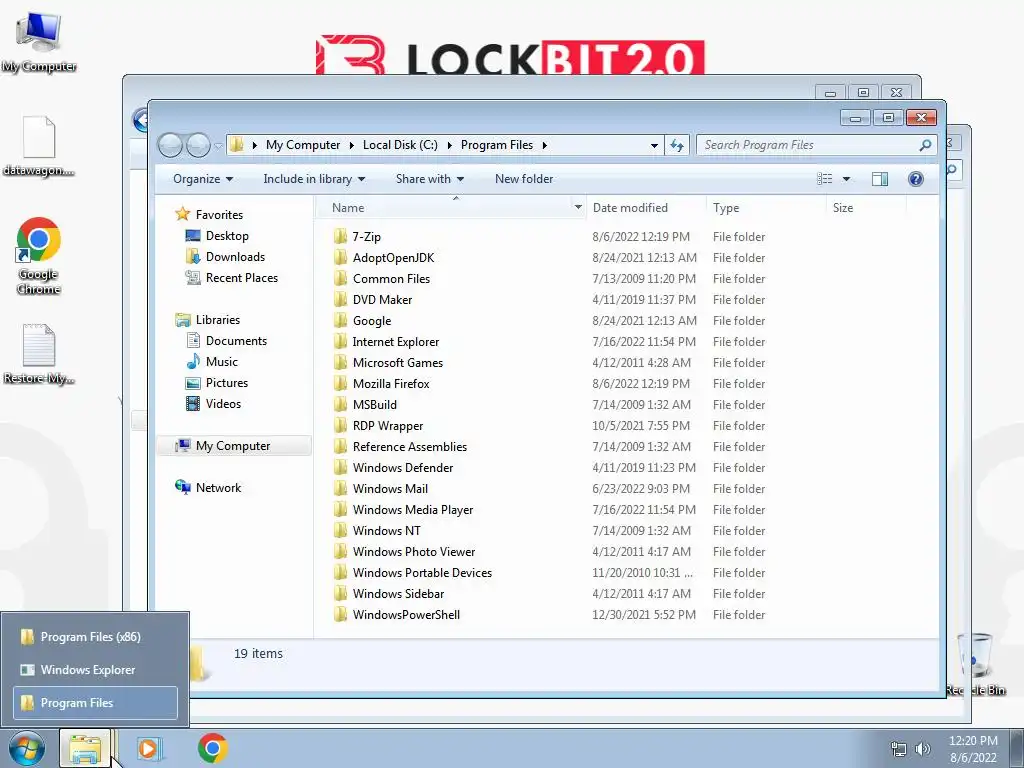Click the refresh icon beside the address bar
Viewport: 1024px width, 768px height.
click(x=677, y=145)
